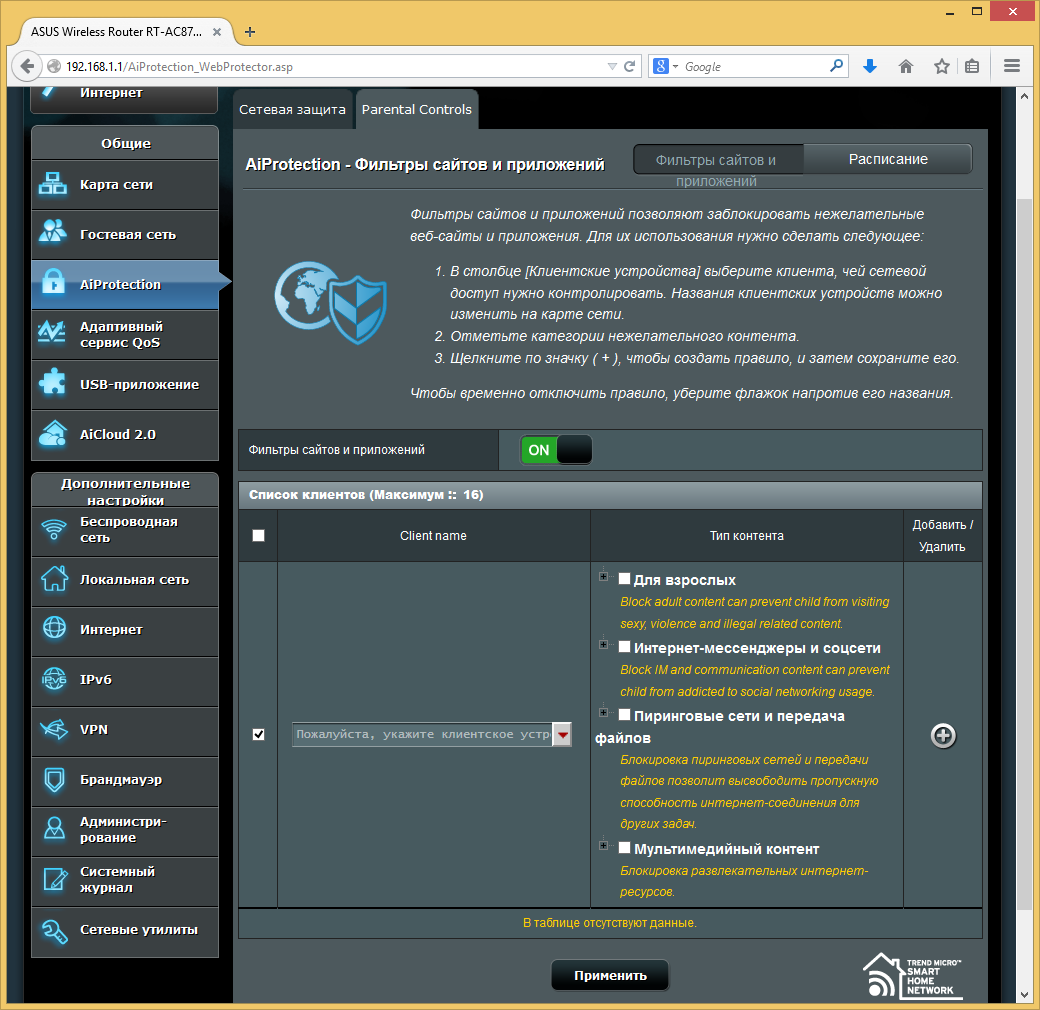This screenshot has width=1040, height=1010.
Task: Open URL history dropdown in address bar
Action: 612,66
